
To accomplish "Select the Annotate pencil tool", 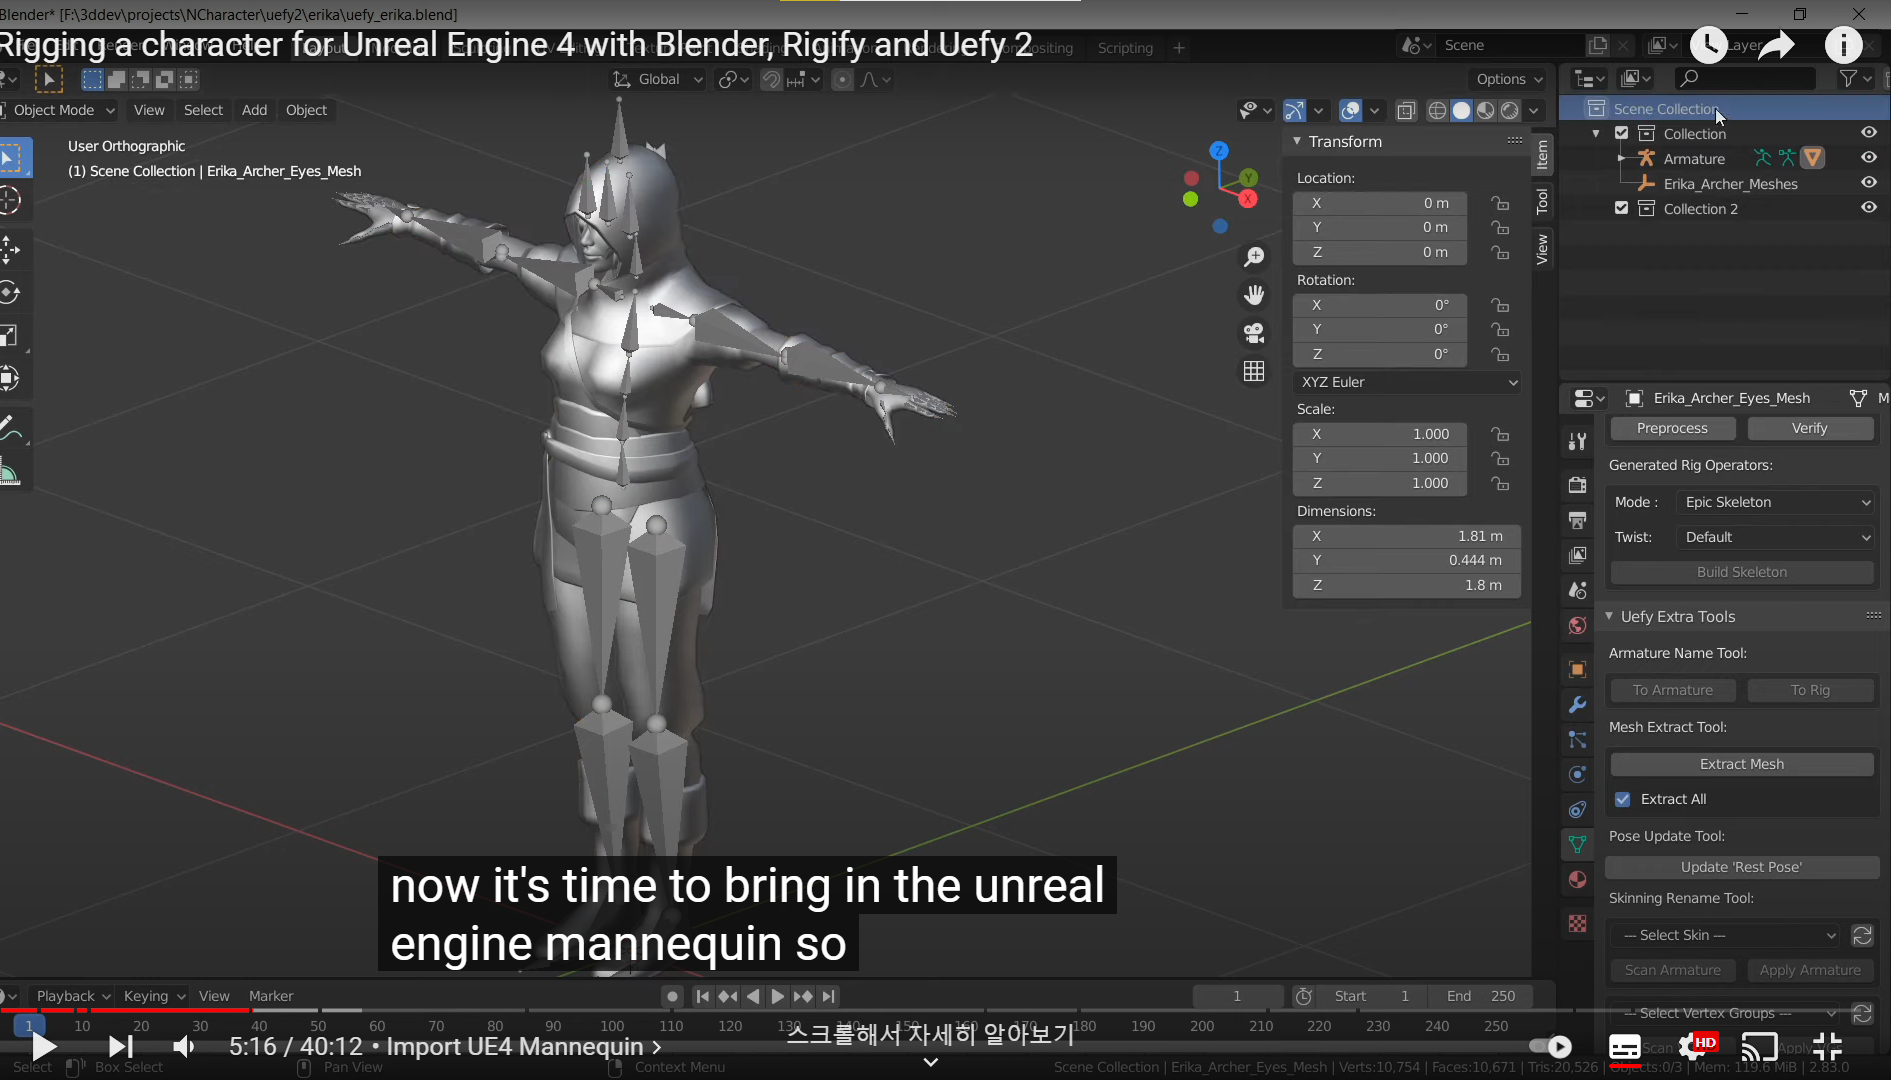I will (10, 428).
